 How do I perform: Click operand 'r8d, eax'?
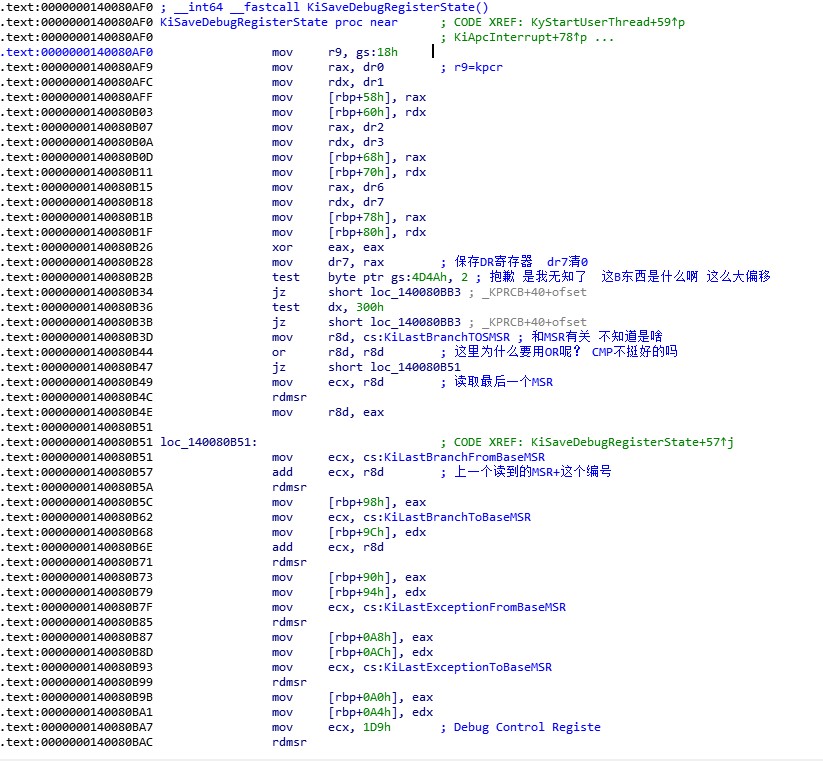coord(356,412)
